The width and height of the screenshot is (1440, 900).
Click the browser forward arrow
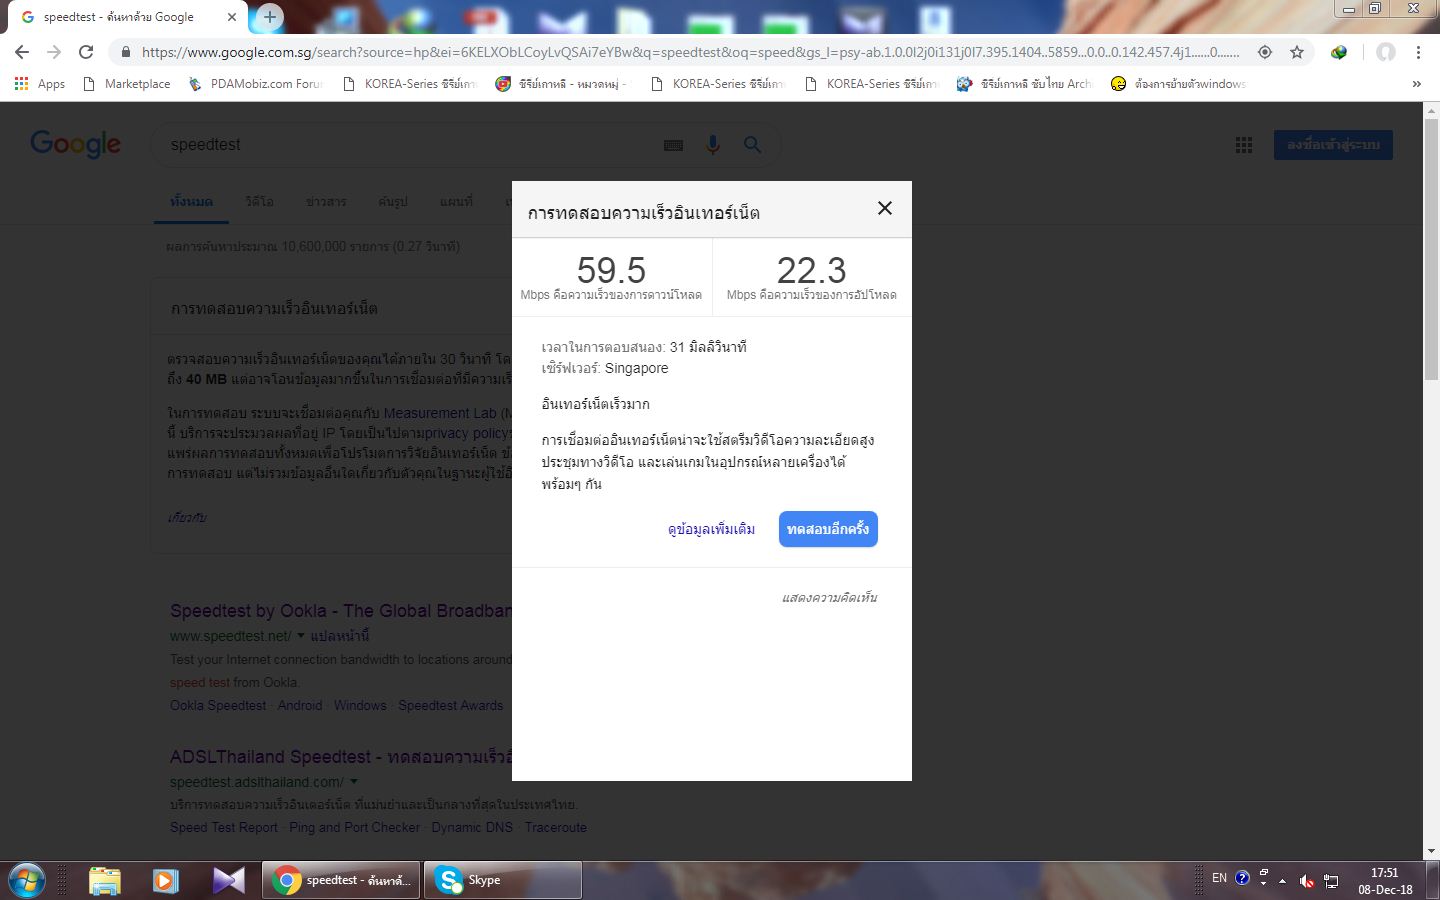coord(54,52)
